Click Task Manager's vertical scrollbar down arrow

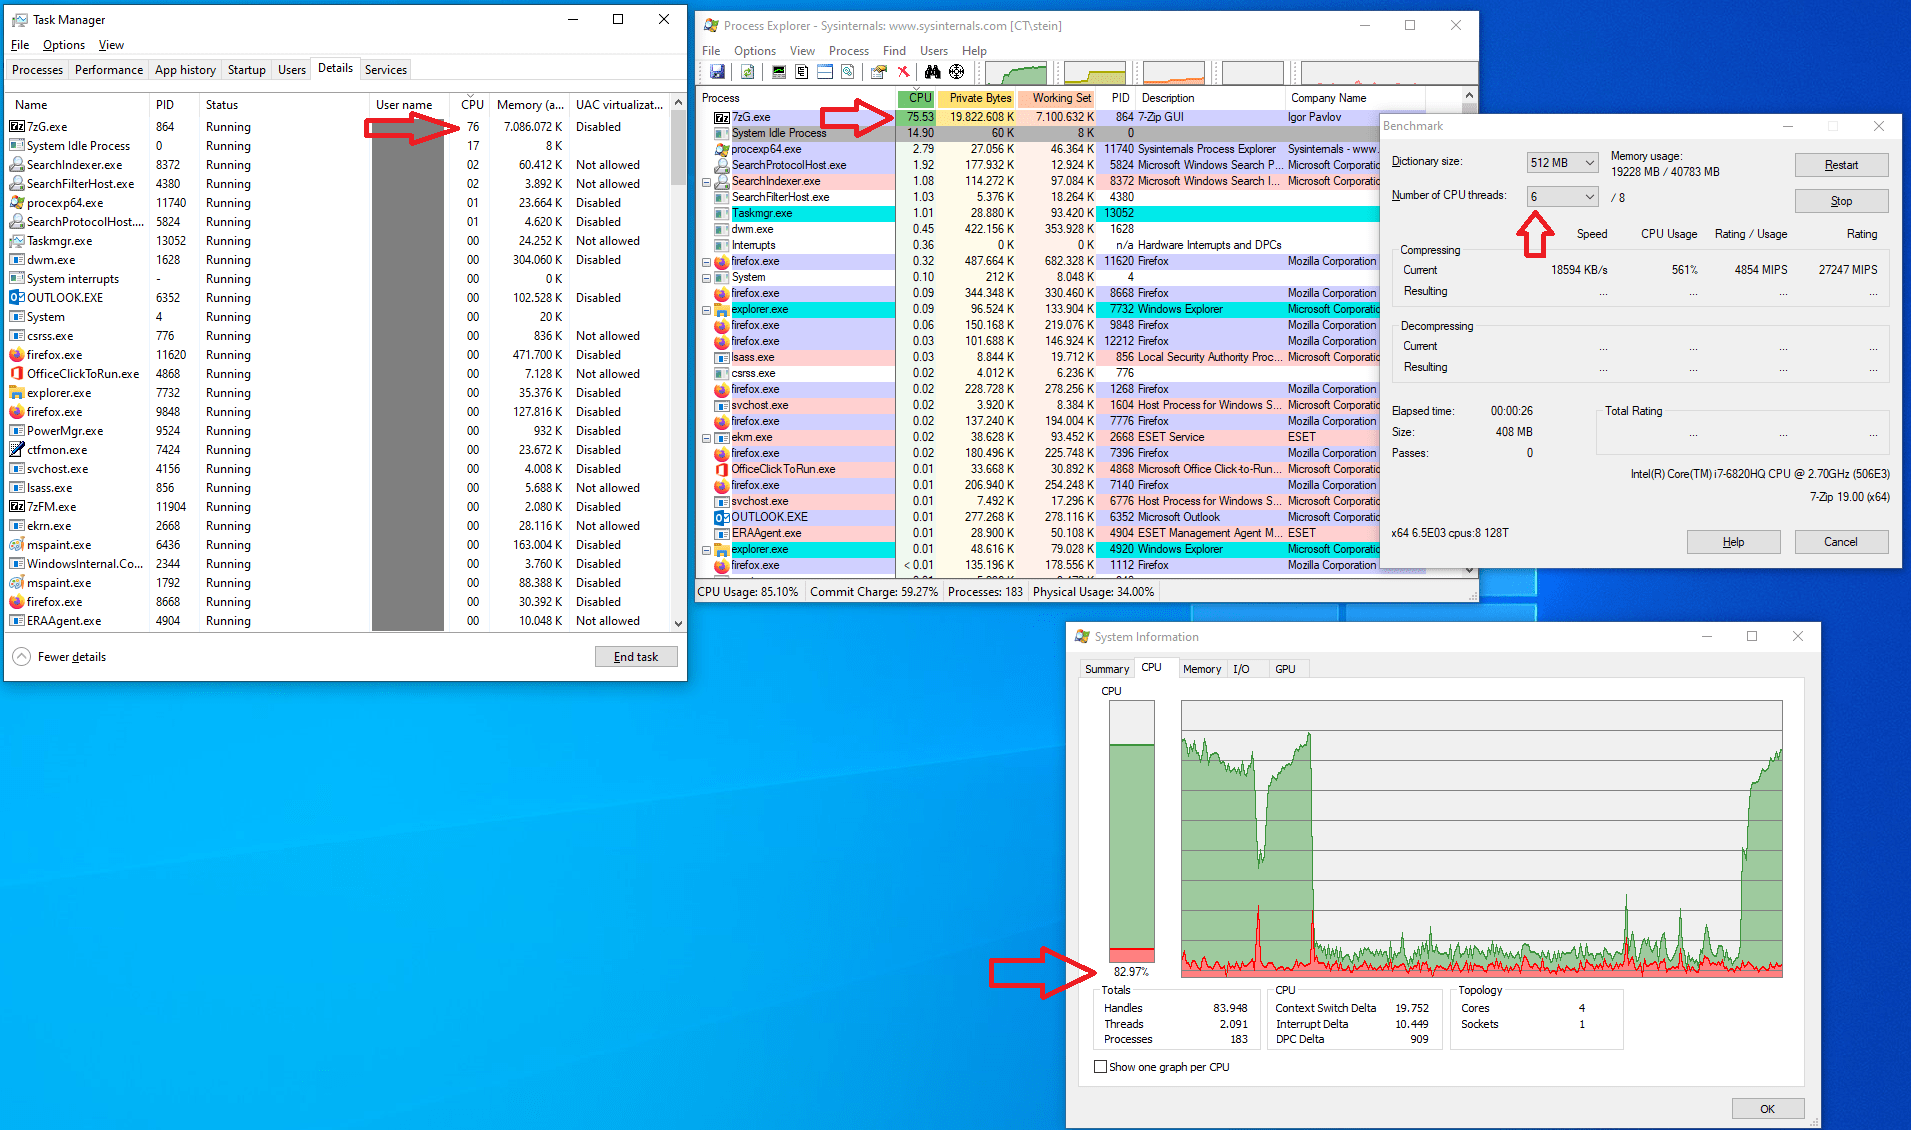679,623
